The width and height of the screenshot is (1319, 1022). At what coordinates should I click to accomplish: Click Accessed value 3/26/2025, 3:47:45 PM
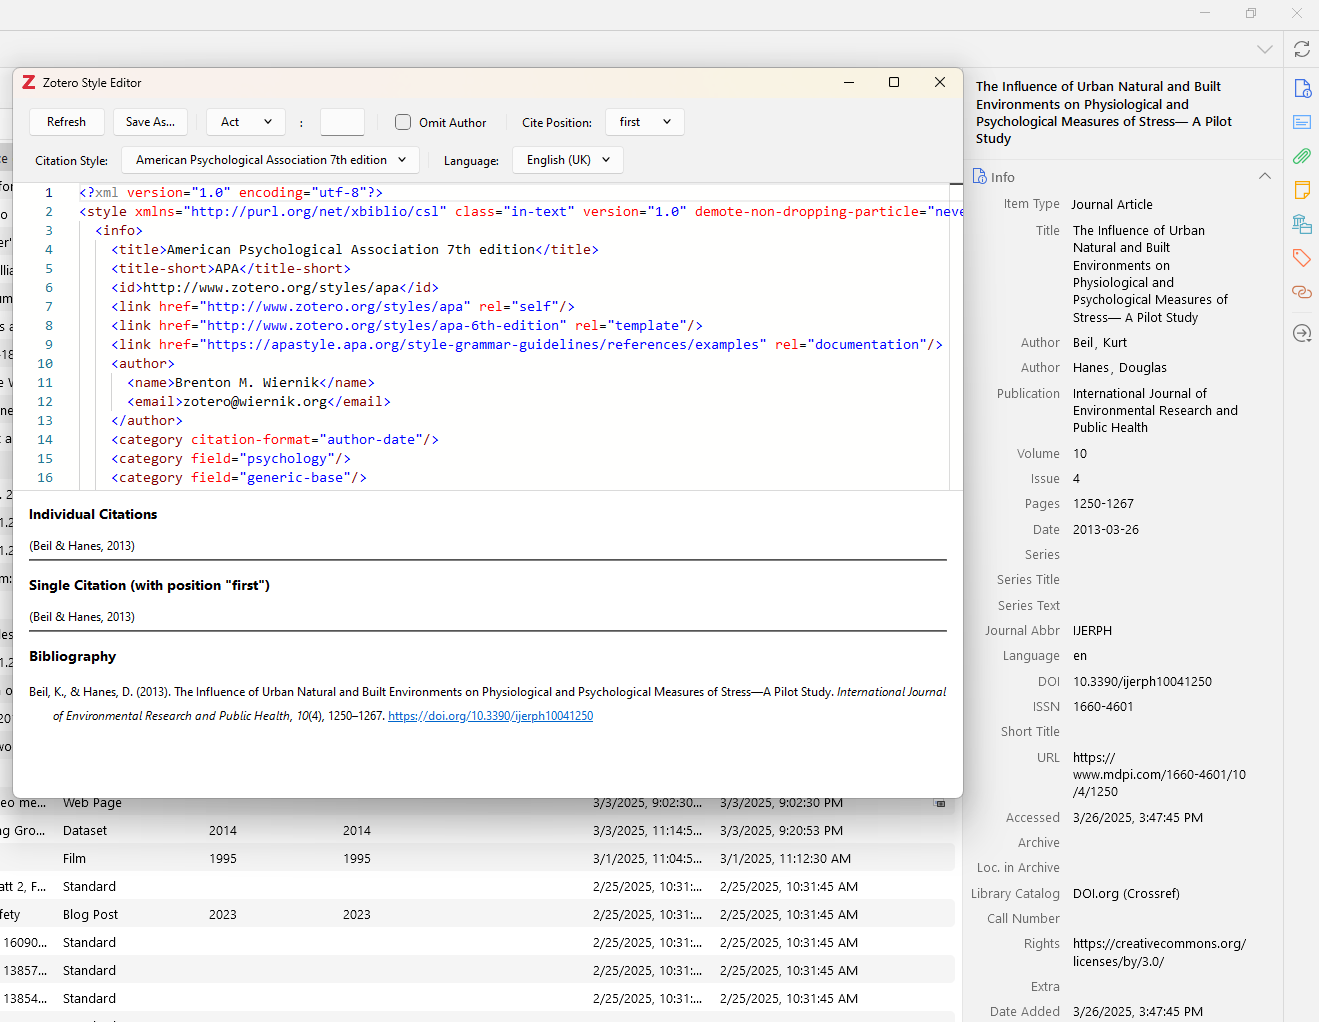coord(1138,818)
